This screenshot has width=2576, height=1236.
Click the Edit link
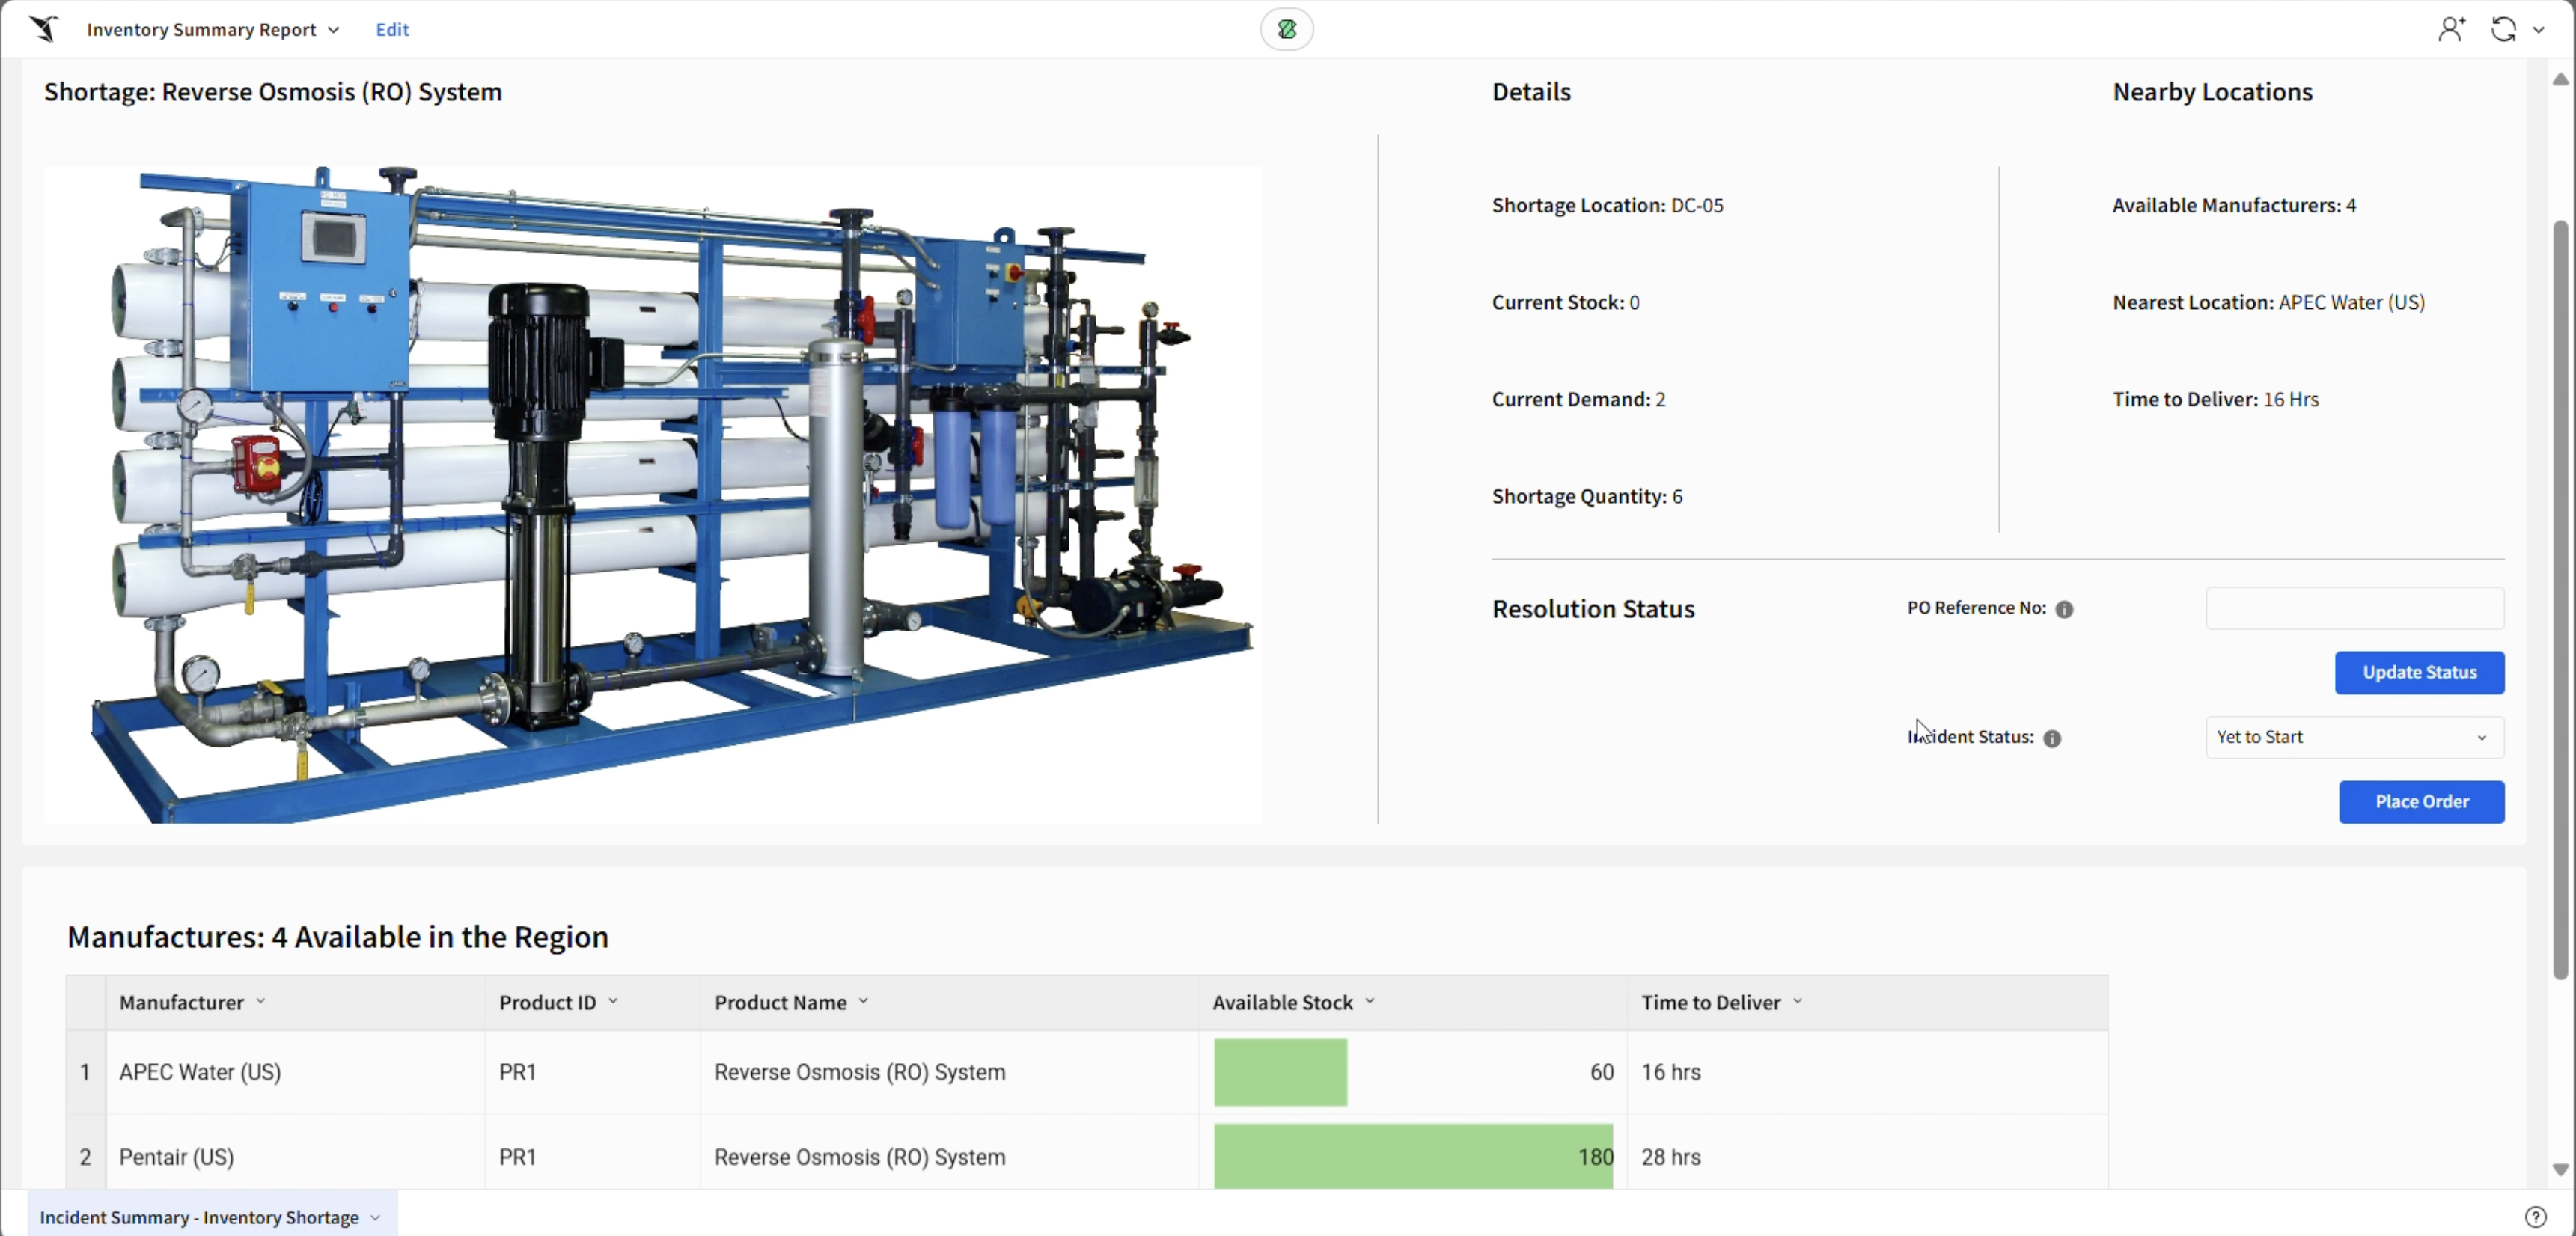click(392, 29)
